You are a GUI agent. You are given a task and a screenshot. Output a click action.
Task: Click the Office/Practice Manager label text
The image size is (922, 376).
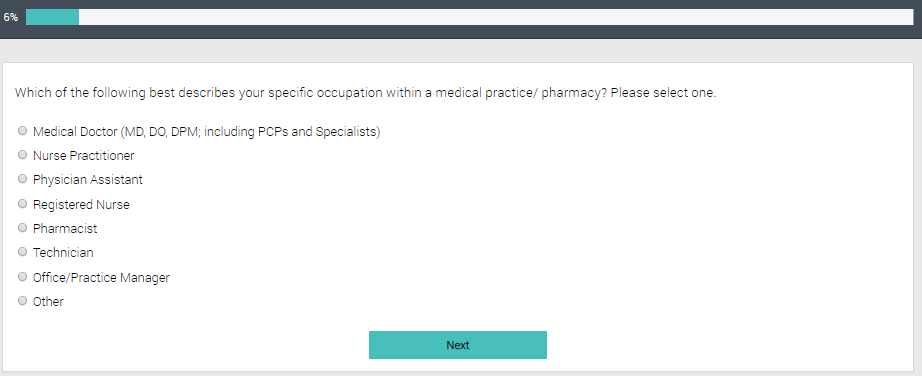click(x=101, y=278)
